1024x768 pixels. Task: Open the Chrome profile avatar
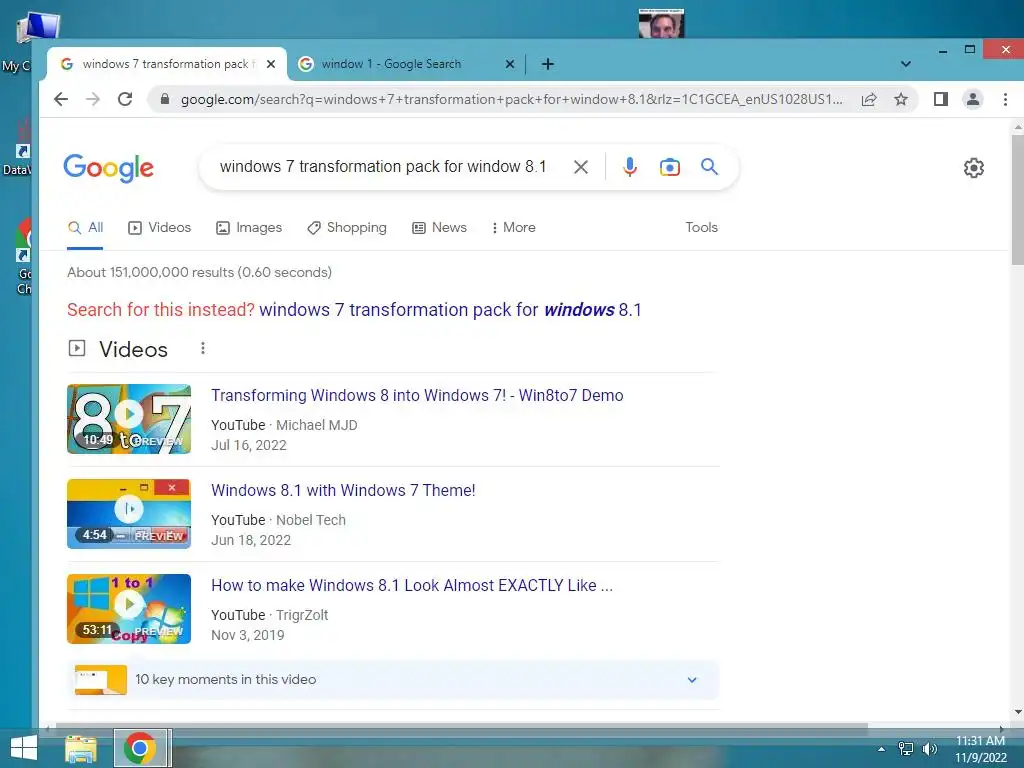pos(972,99)
